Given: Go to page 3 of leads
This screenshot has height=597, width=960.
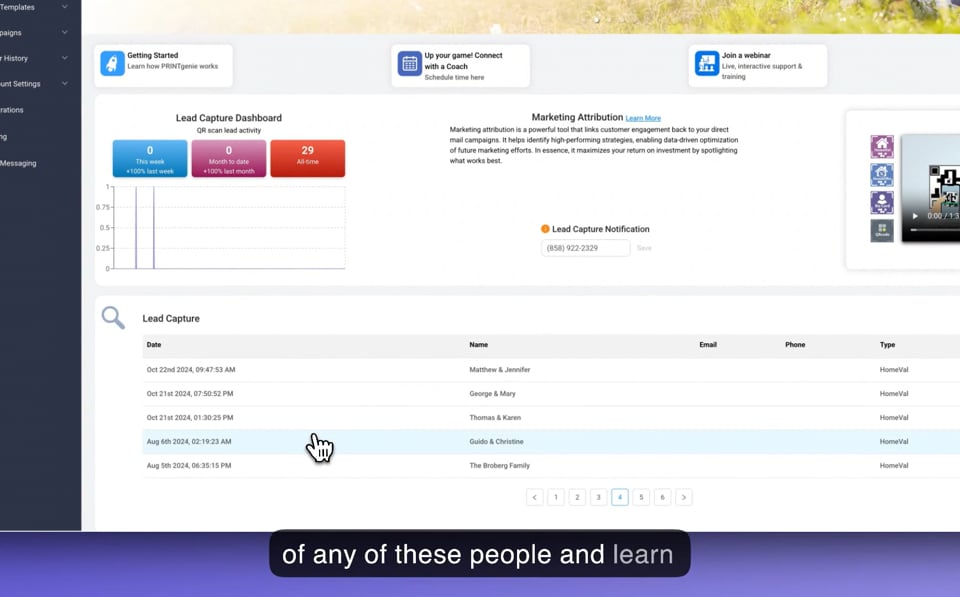Looking at the screenshot, I should 598,497.
